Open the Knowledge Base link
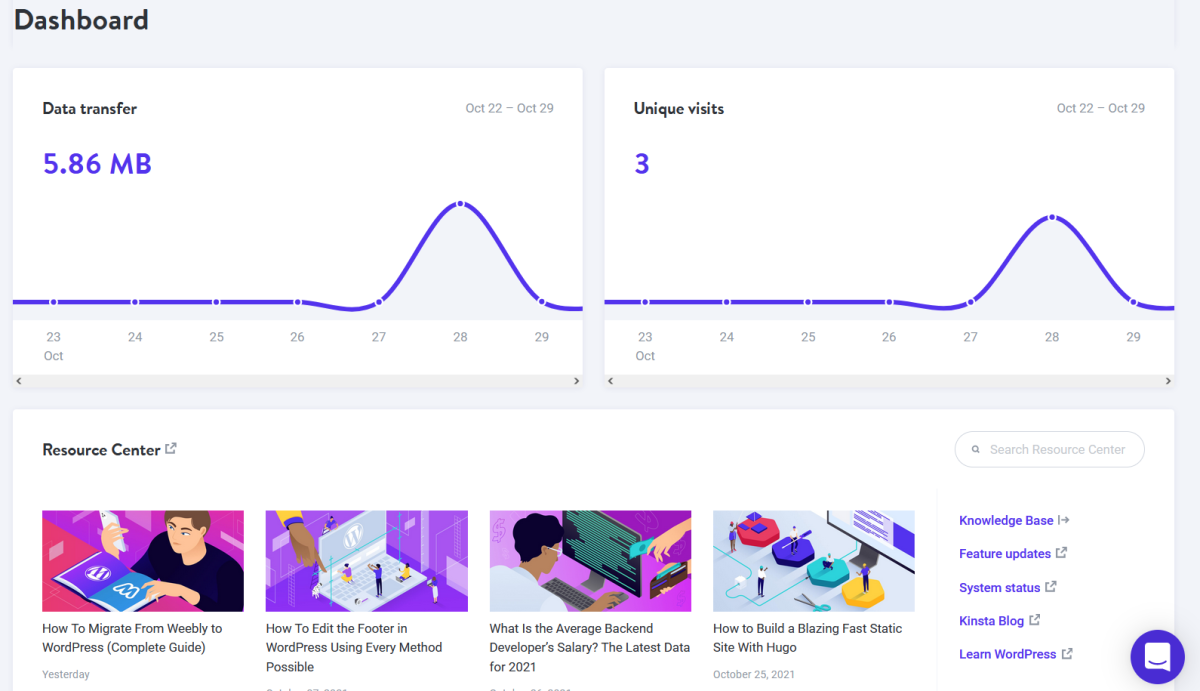The width and height of the screenshot is (1200, 691). point(1006,521)
